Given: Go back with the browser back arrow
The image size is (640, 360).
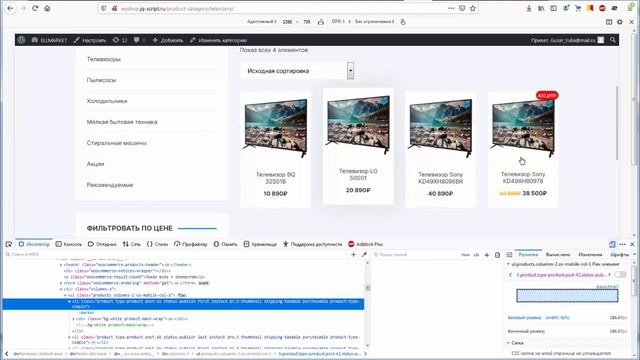Looking at the screenshot, I should click(11, 8).
